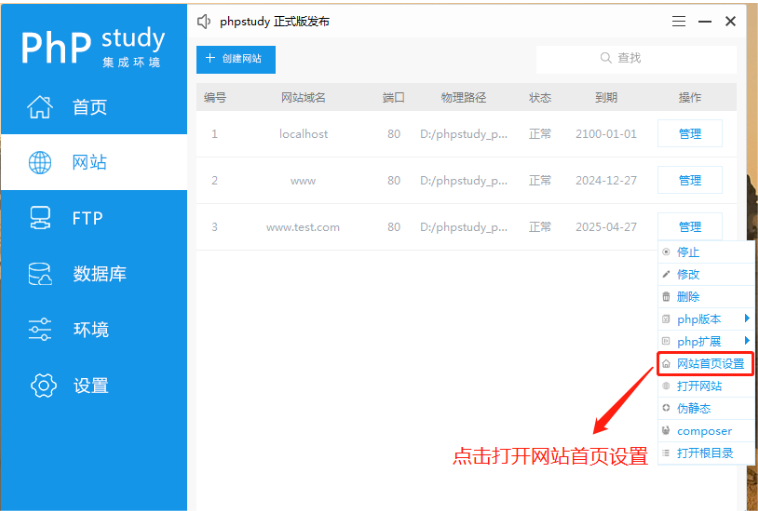This screenshot has height=511, width=758.
Task: Click the database cloud icon in sidebar
Action: pyautogui.click(x=40, y=274)
